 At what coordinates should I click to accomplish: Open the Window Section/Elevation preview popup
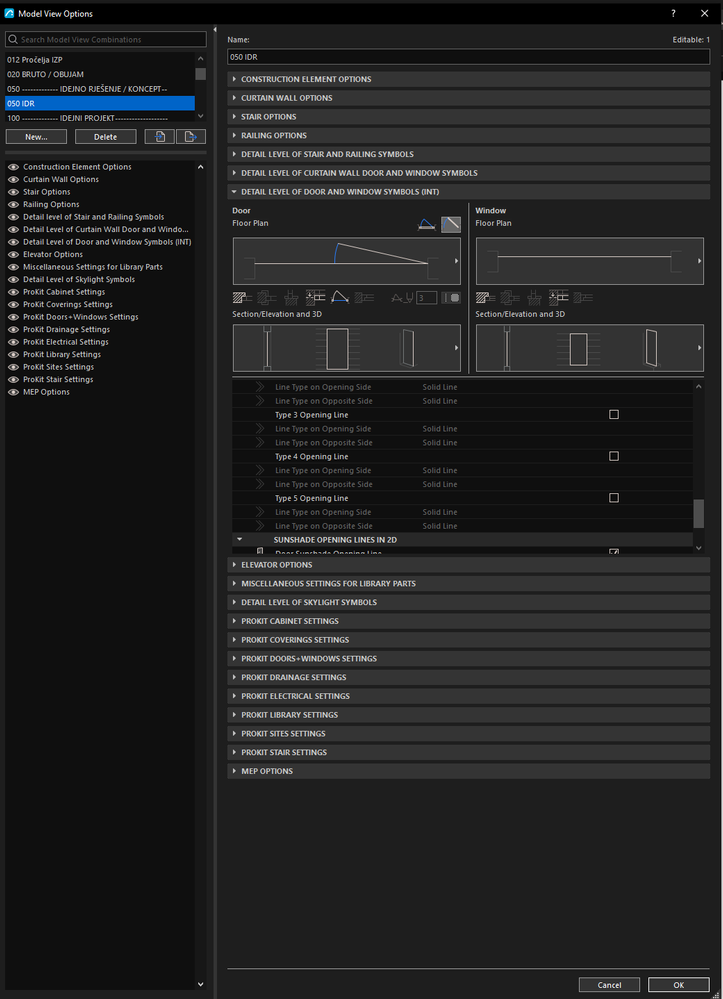pos(699,348)
